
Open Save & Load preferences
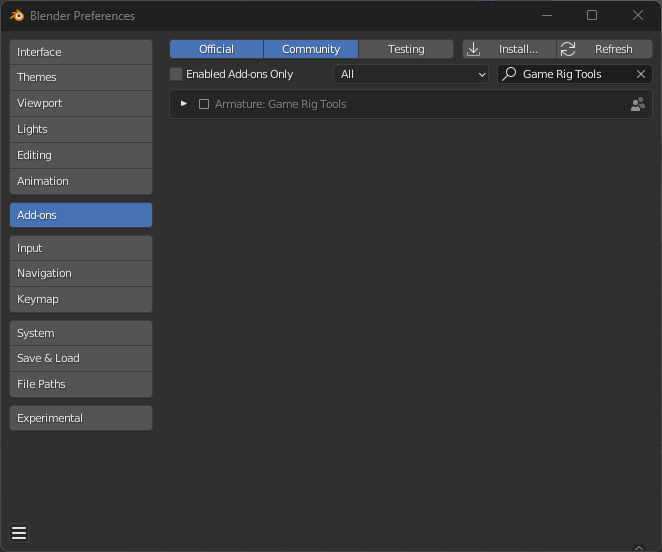click(x=81, y=358)
